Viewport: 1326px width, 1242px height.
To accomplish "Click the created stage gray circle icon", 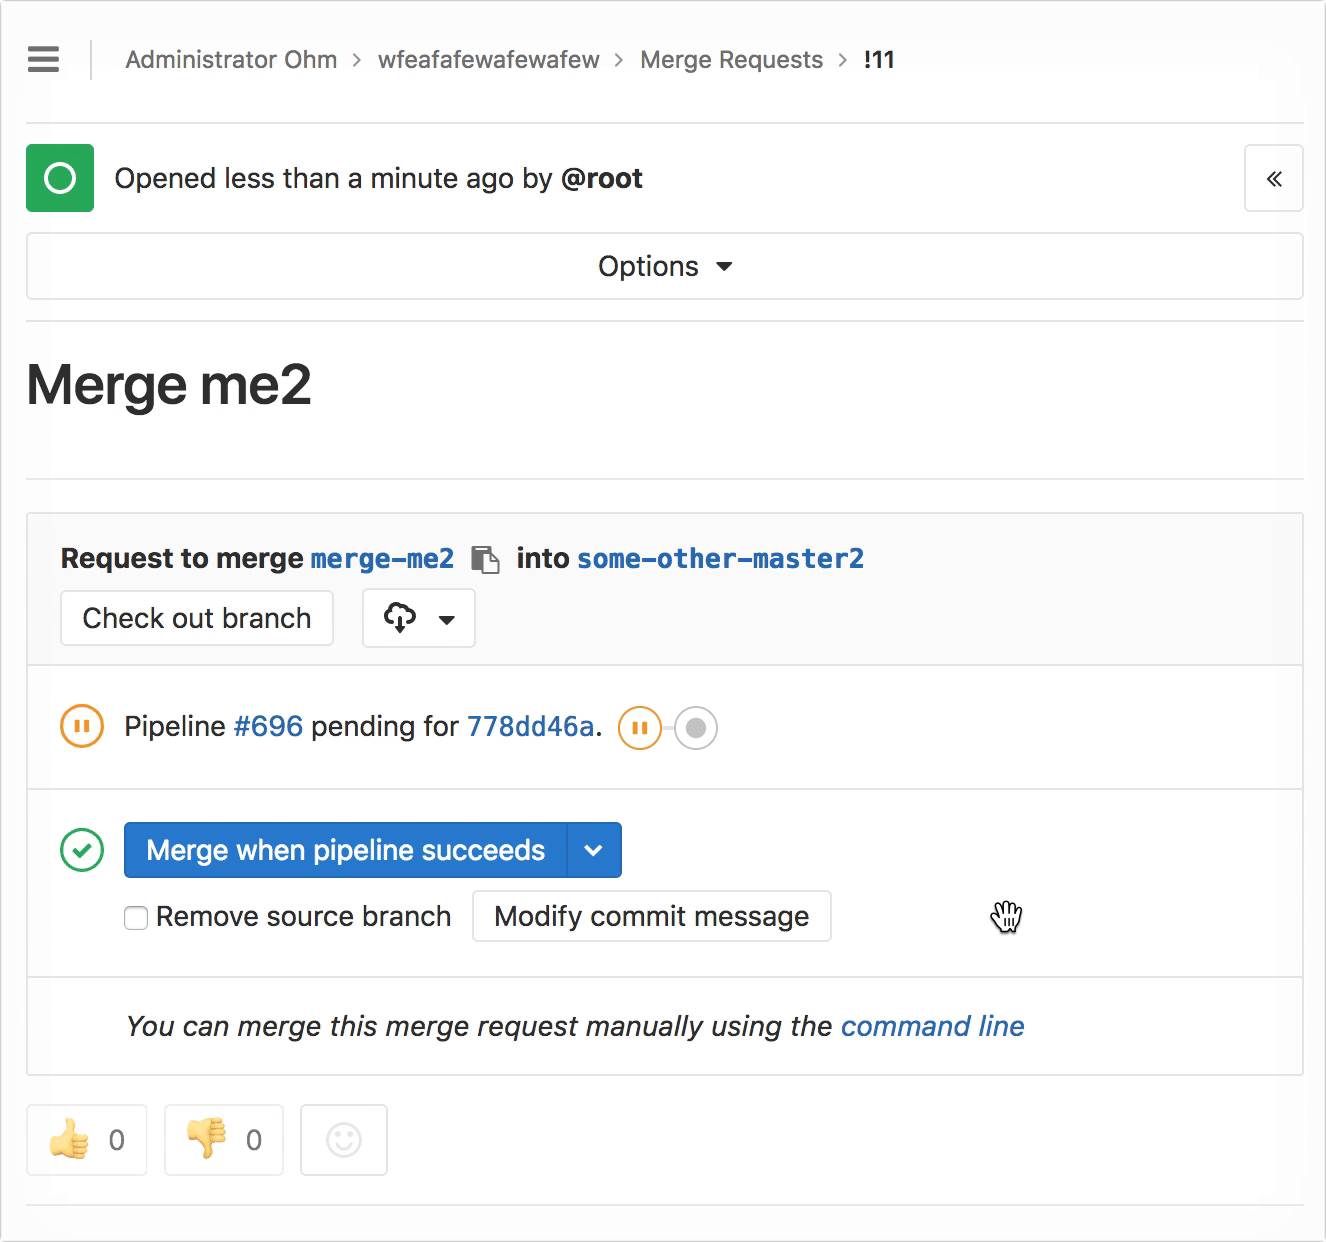I will pyautogui.click(x=696, y=728).
